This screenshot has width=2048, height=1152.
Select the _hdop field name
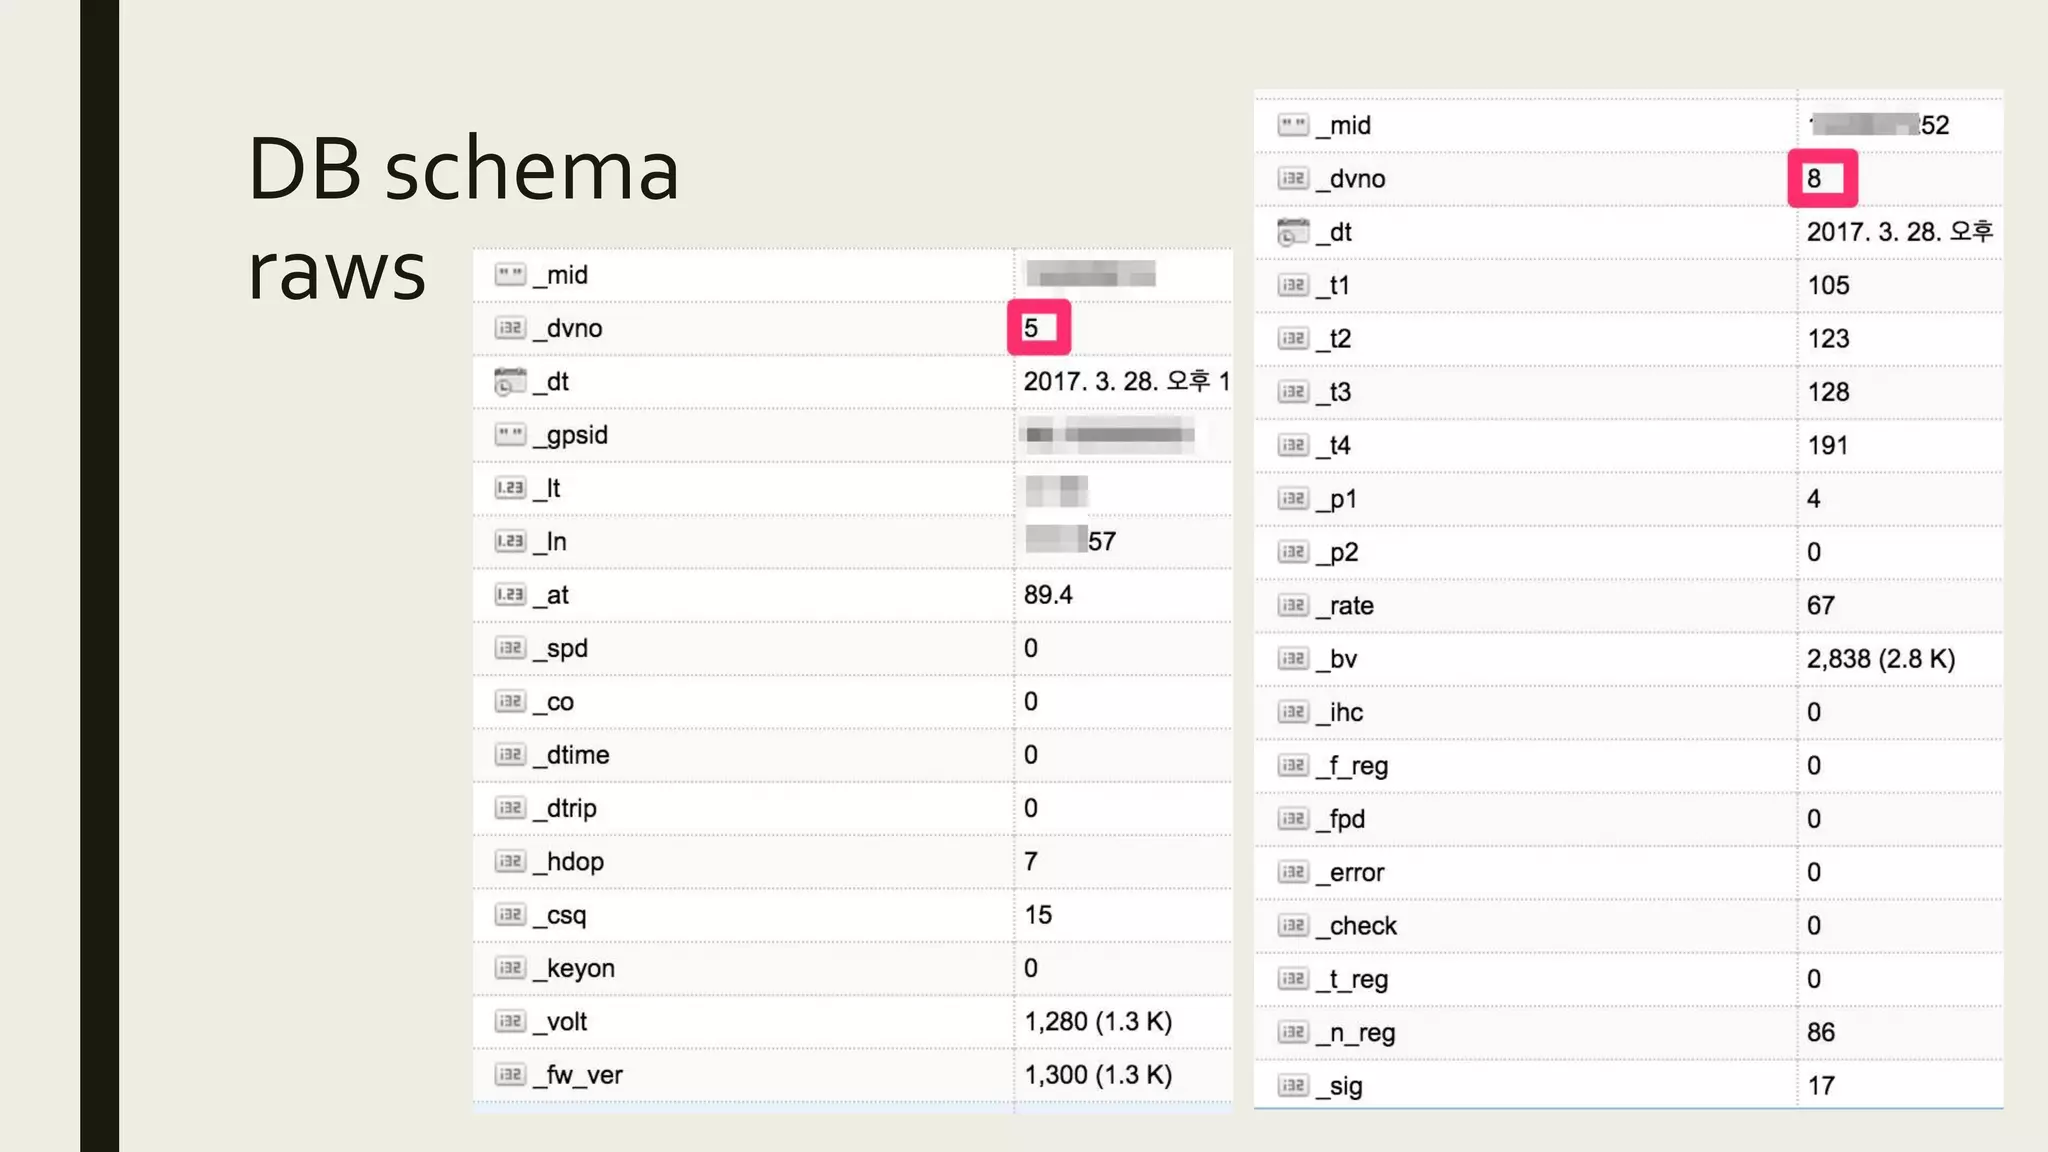[568, 862]
